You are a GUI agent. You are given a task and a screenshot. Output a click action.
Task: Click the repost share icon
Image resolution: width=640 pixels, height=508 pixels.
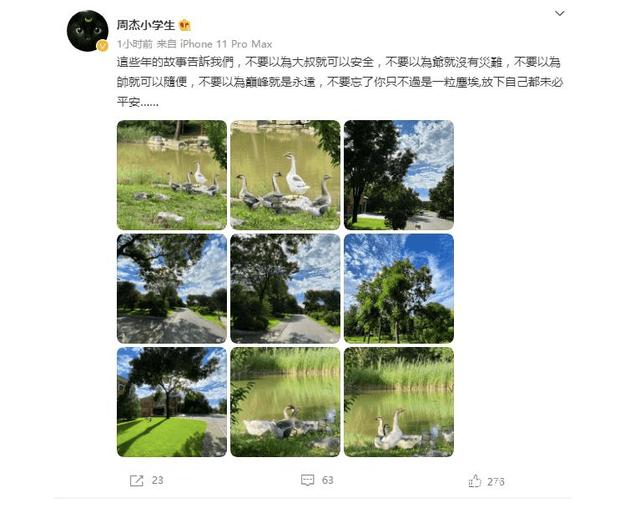click(x=136, y=481)
